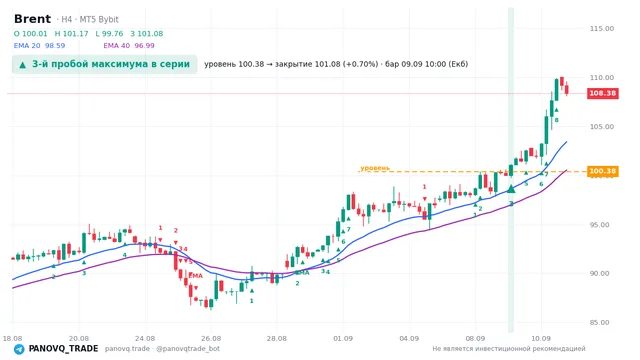Click the highlighted vertical signal bar
The height and width of the screenshot is (360, 640).
[511, 169]
